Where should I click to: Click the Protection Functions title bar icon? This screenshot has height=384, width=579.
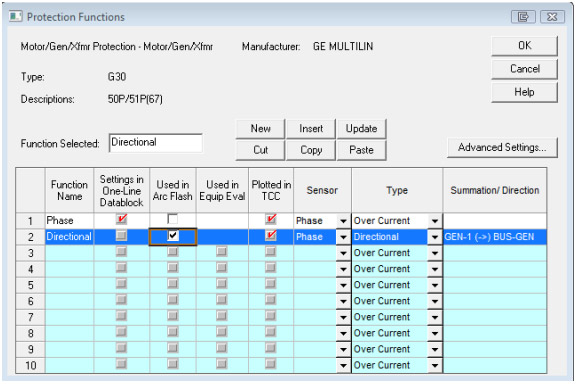point(15,17)
